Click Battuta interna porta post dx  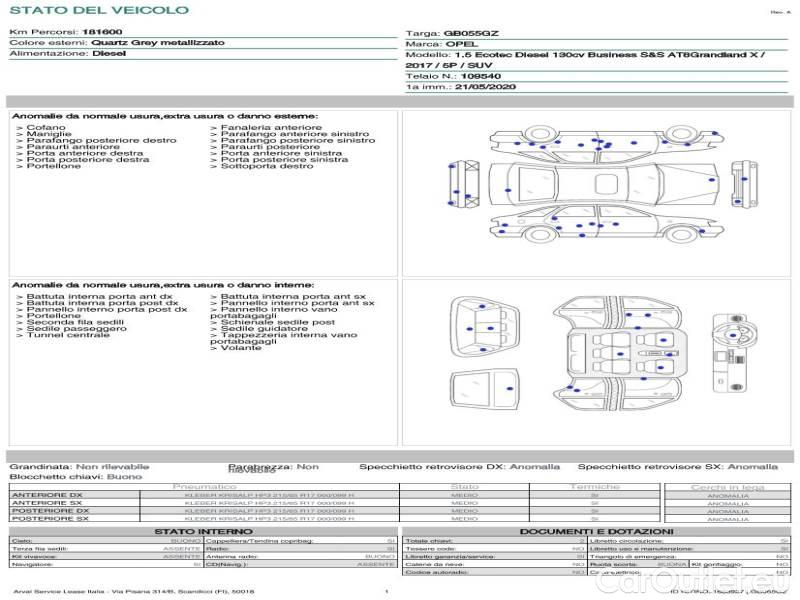tap(97, 303)
